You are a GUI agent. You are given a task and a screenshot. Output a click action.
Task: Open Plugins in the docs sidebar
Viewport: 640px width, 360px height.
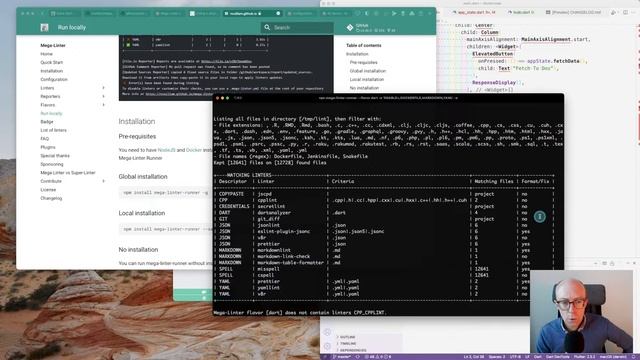[48, 147]
